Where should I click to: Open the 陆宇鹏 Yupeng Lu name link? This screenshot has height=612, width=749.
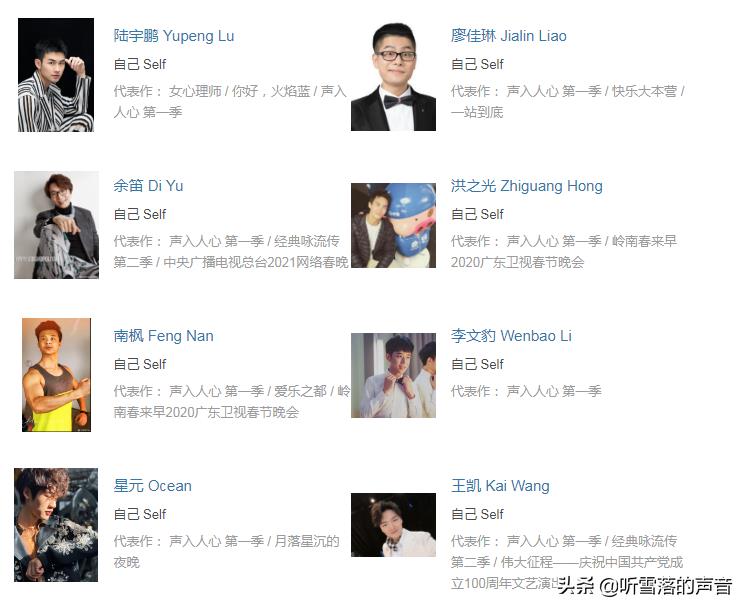coord(174,36)
